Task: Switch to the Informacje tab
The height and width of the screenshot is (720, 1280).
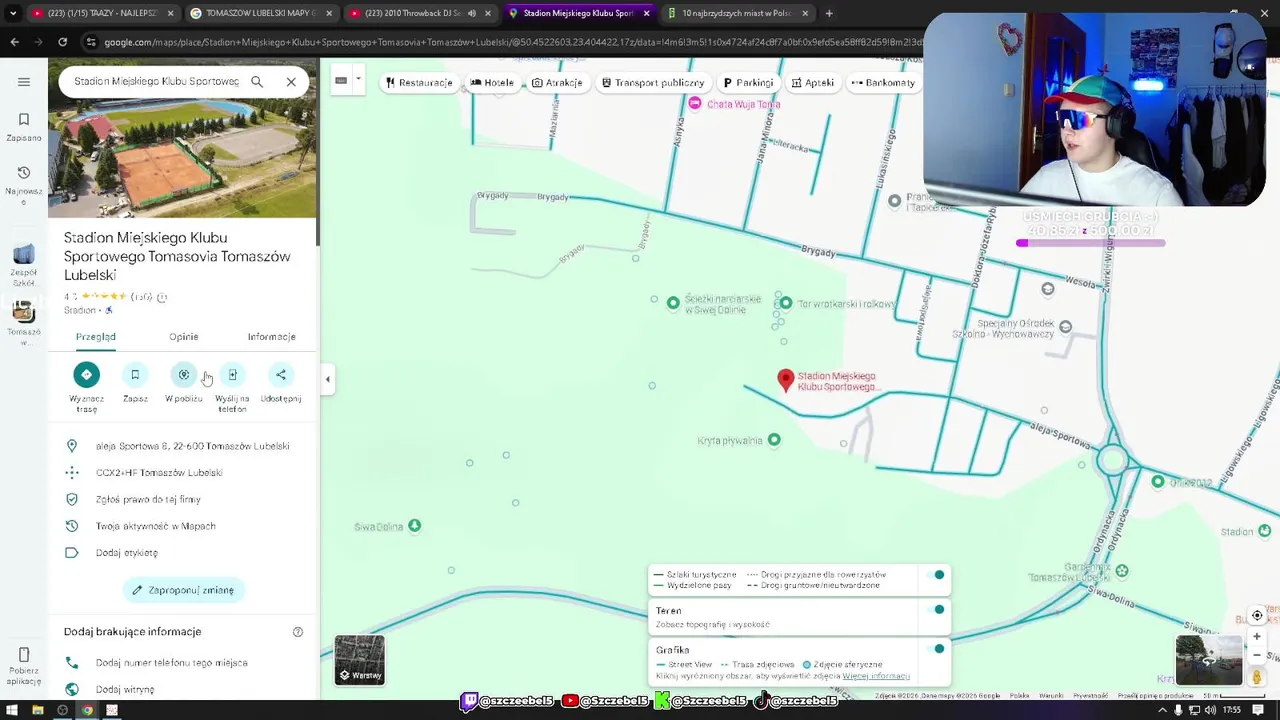Action: [272, 337]
